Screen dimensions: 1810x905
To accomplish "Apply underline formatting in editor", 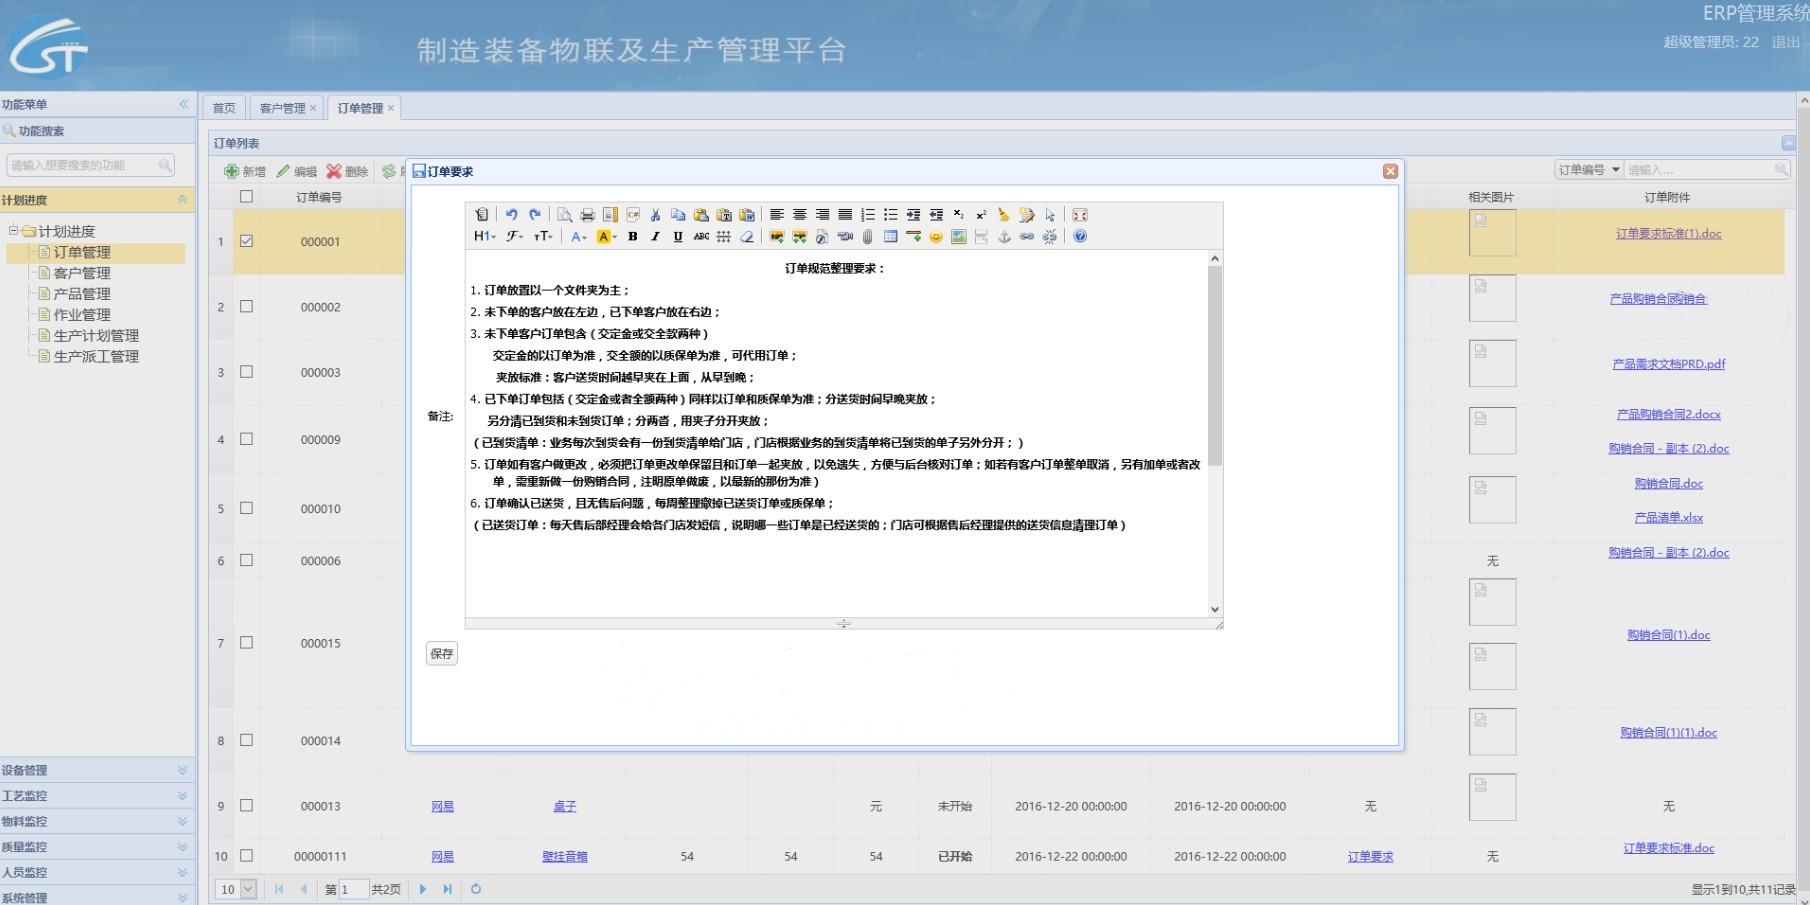I will 678,237.
